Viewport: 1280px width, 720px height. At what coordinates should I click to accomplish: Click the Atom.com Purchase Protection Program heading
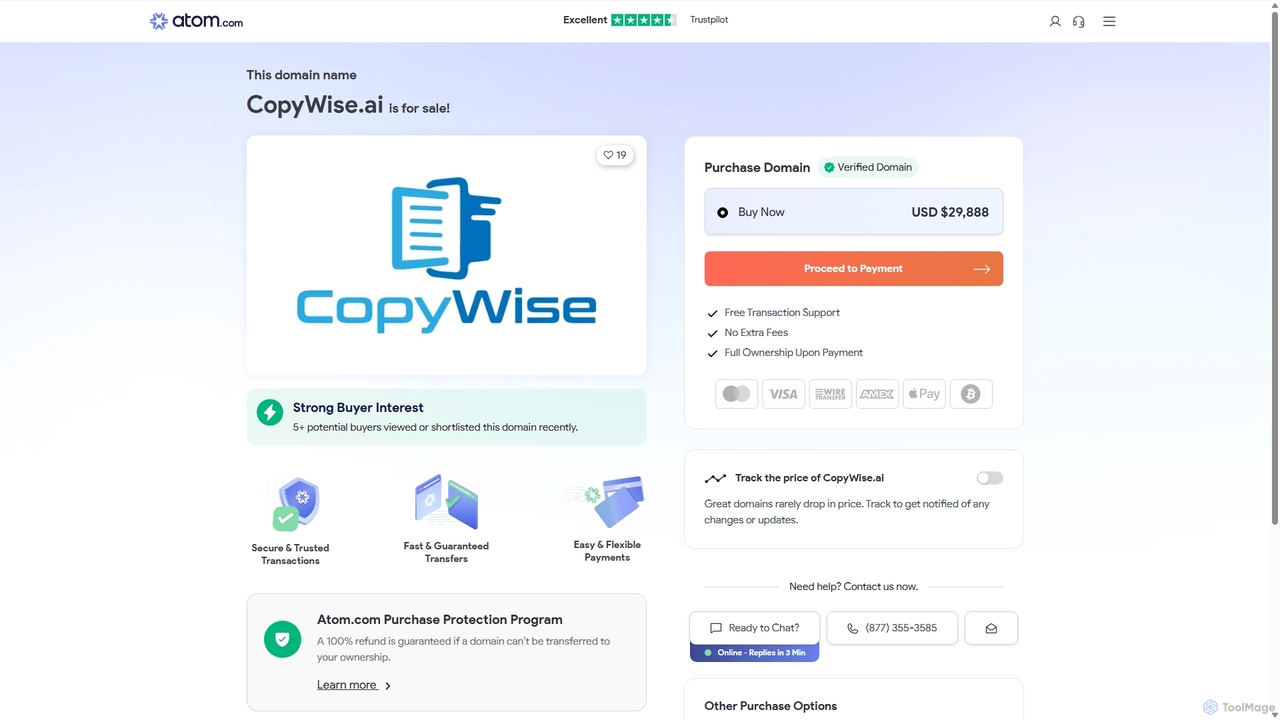tap(440, 620)
